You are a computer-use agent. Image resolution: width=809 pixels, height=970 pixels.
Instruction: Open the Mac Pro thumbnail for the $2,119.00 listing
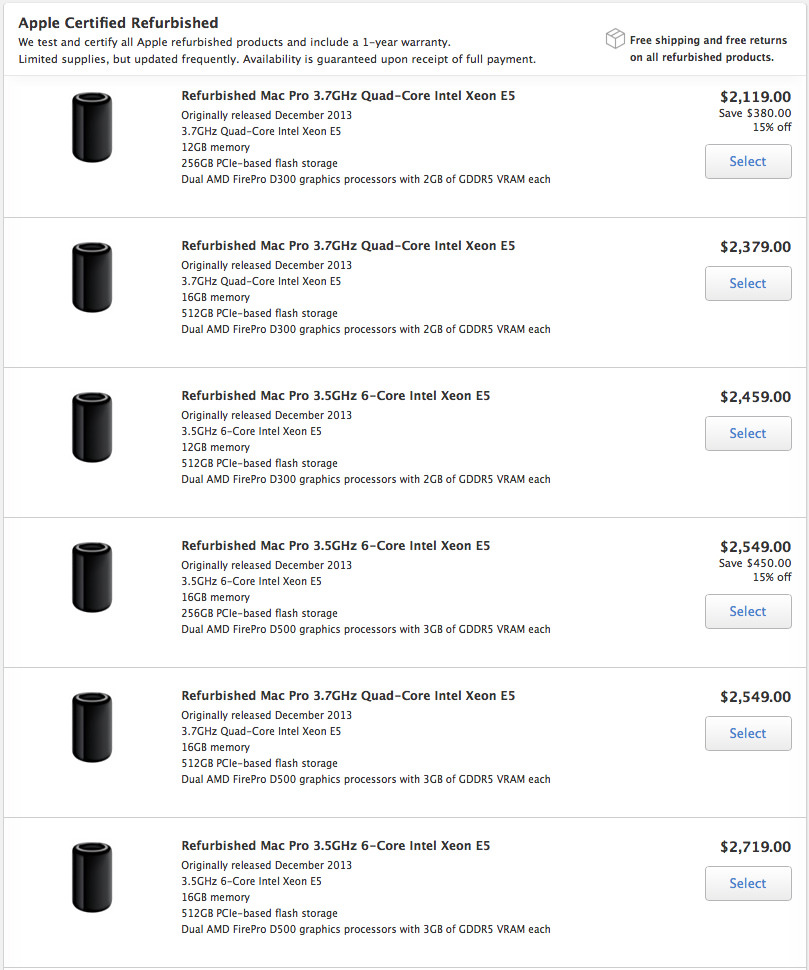coord(92,127)
